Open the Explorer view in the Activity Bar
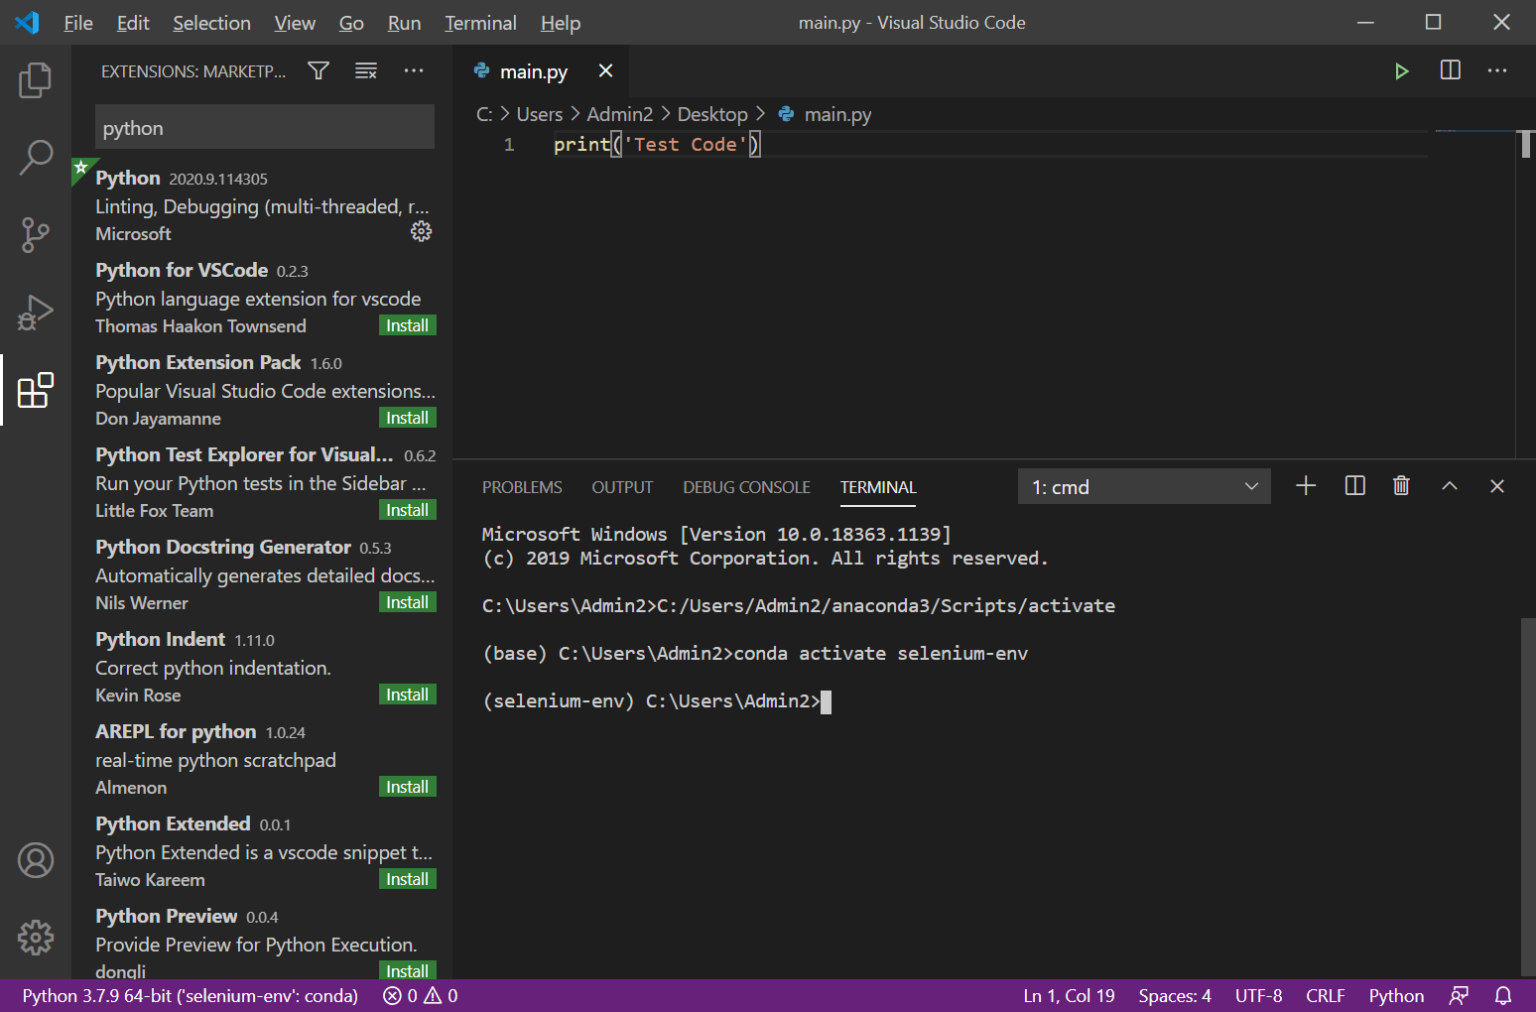The height and width of the screenshot is (1012, 1536). coord(35,80)
